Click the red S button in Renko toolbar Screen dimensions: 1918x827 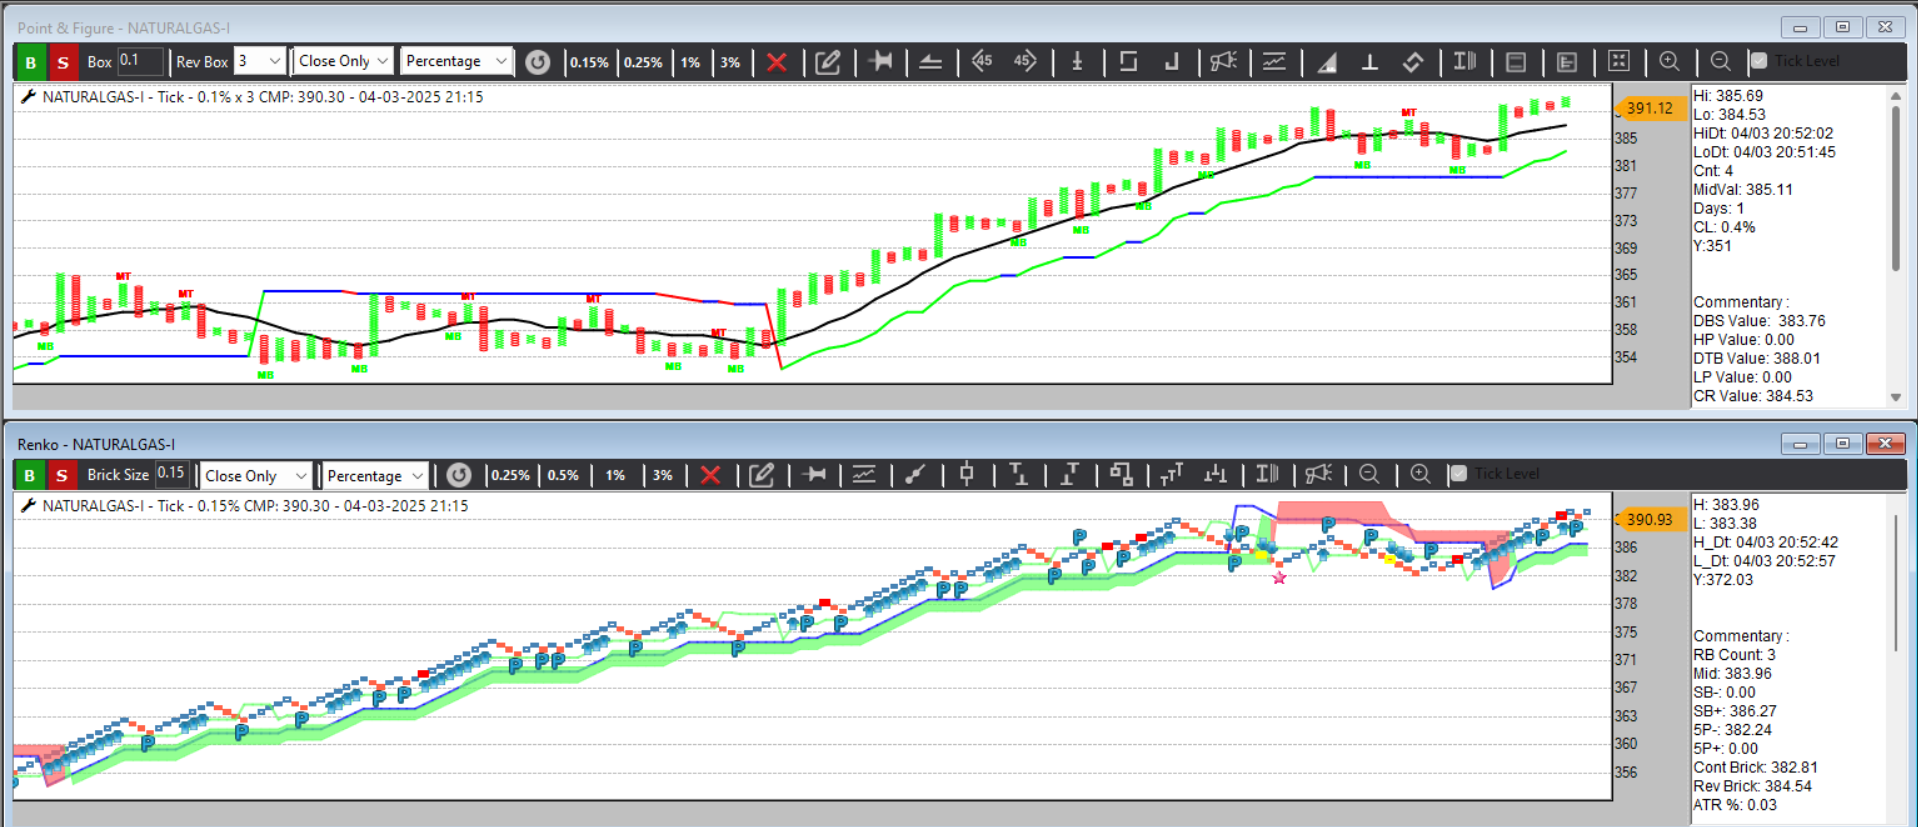[62, 475]
